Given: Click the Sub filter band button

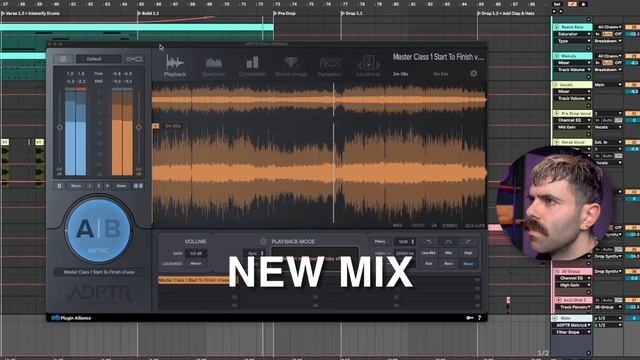Looking at the screenshot, I should [429, 264].
